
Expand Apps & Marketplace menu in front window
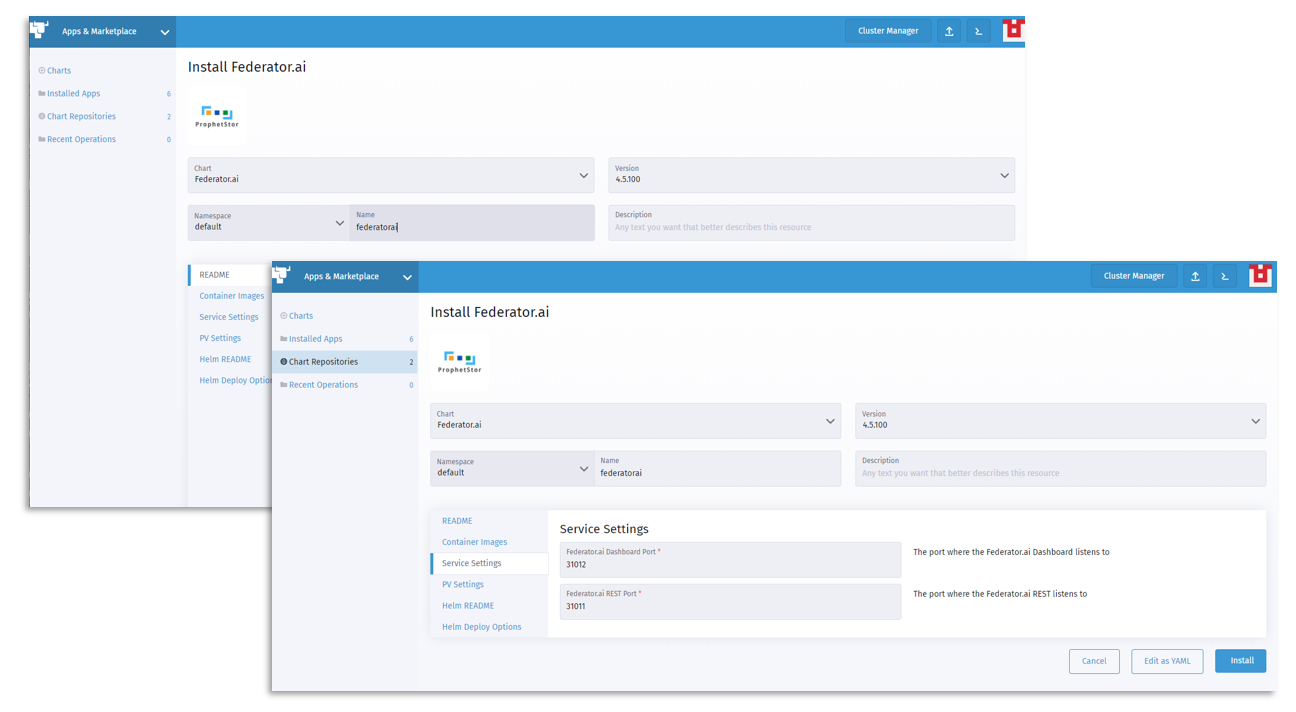coord(407,277)
